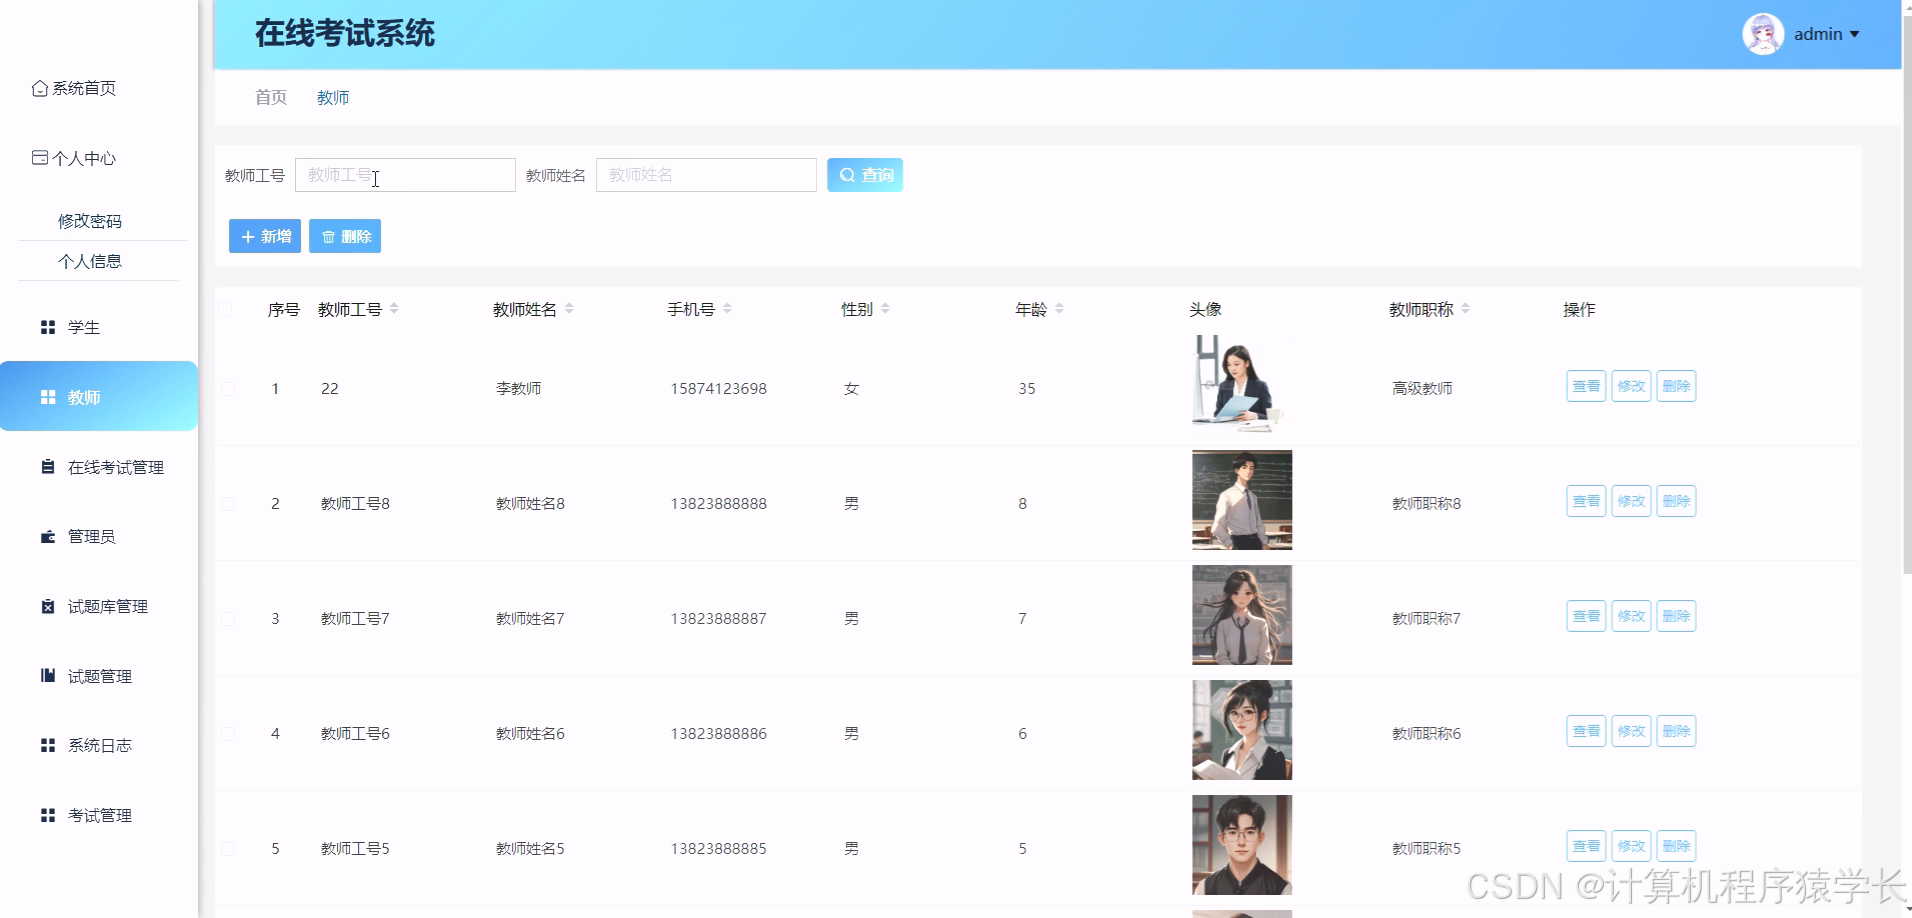Click the 系统日志 icon in sidebar

pyautogui.click(x=47, y=744)
